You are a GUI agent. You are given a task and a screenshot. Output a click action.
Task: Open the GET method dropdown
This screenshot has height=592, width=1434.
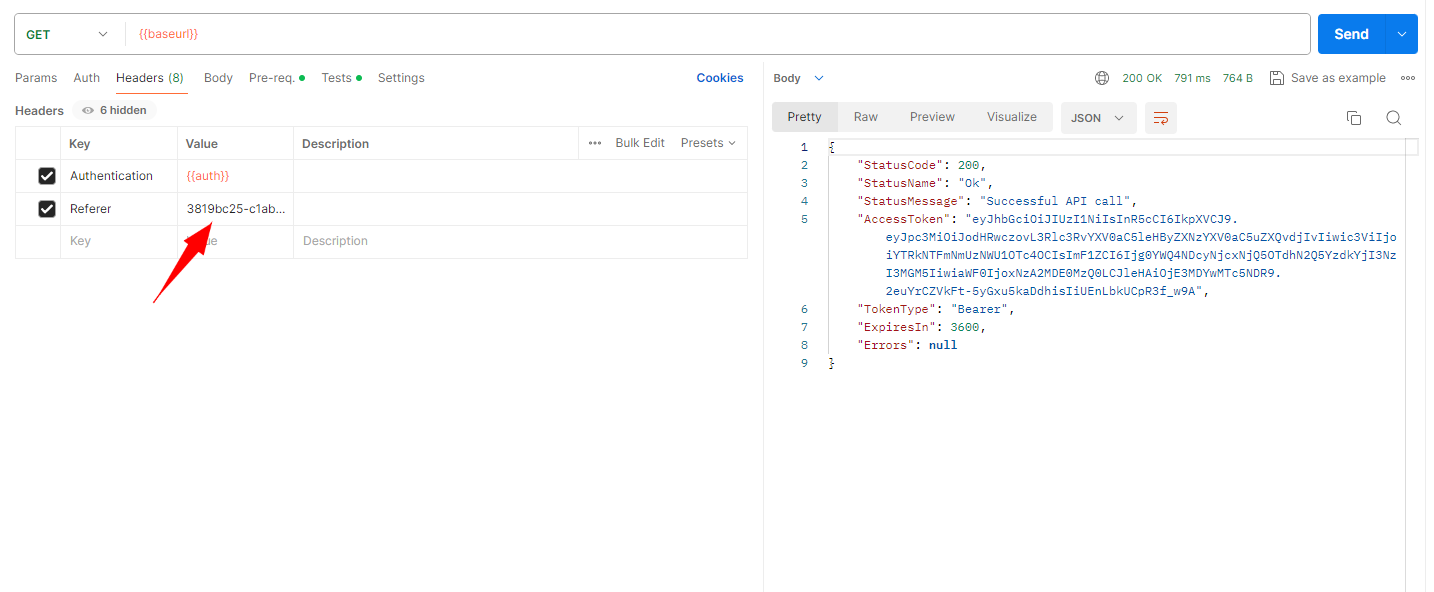pyautogui.click(x=67, y=34)
